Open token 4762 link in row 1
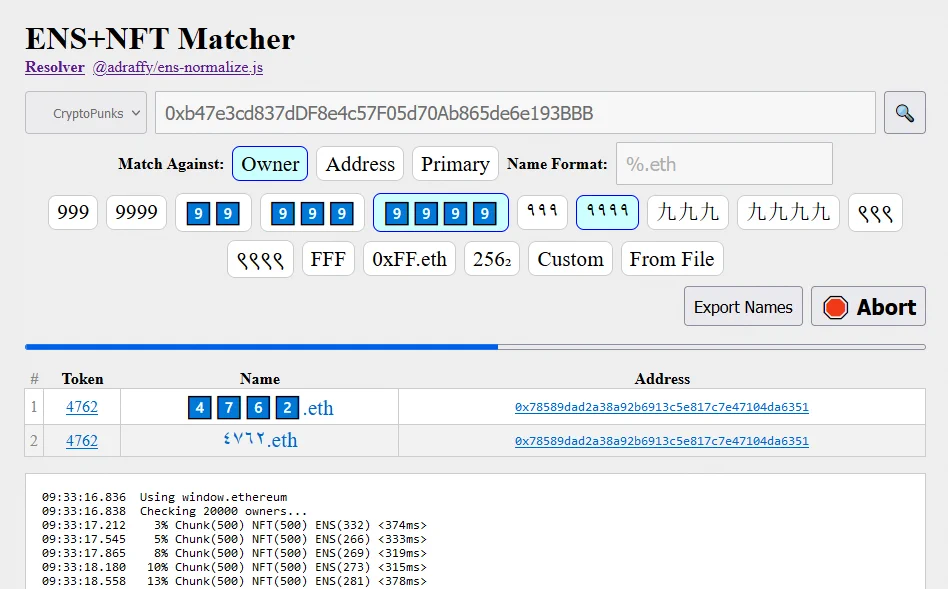The image size is (948, 589). [x=82, y=407]
